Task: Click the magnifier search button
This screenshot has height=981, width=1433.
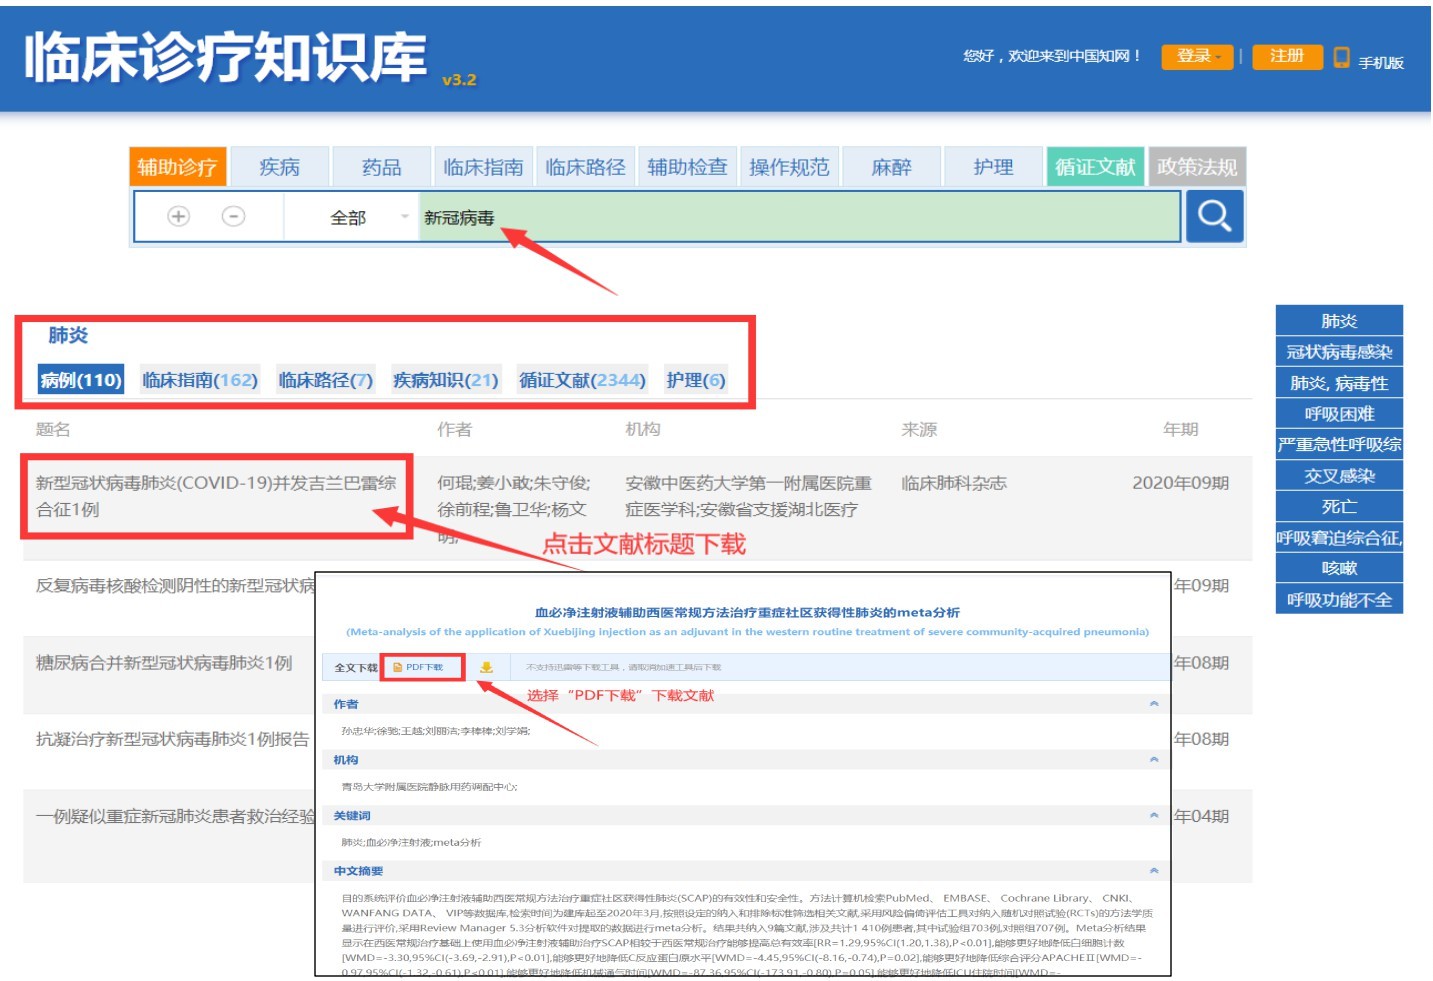Action: (x=1214, y=216)
